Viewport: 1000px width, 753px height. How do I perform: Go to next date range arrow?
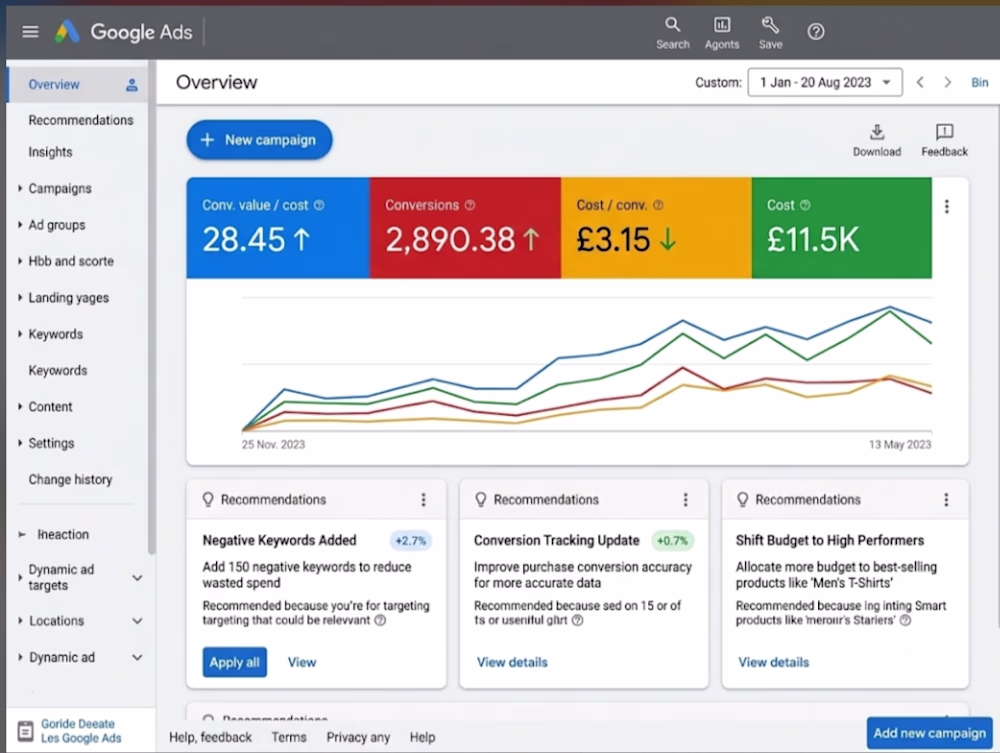948,82
